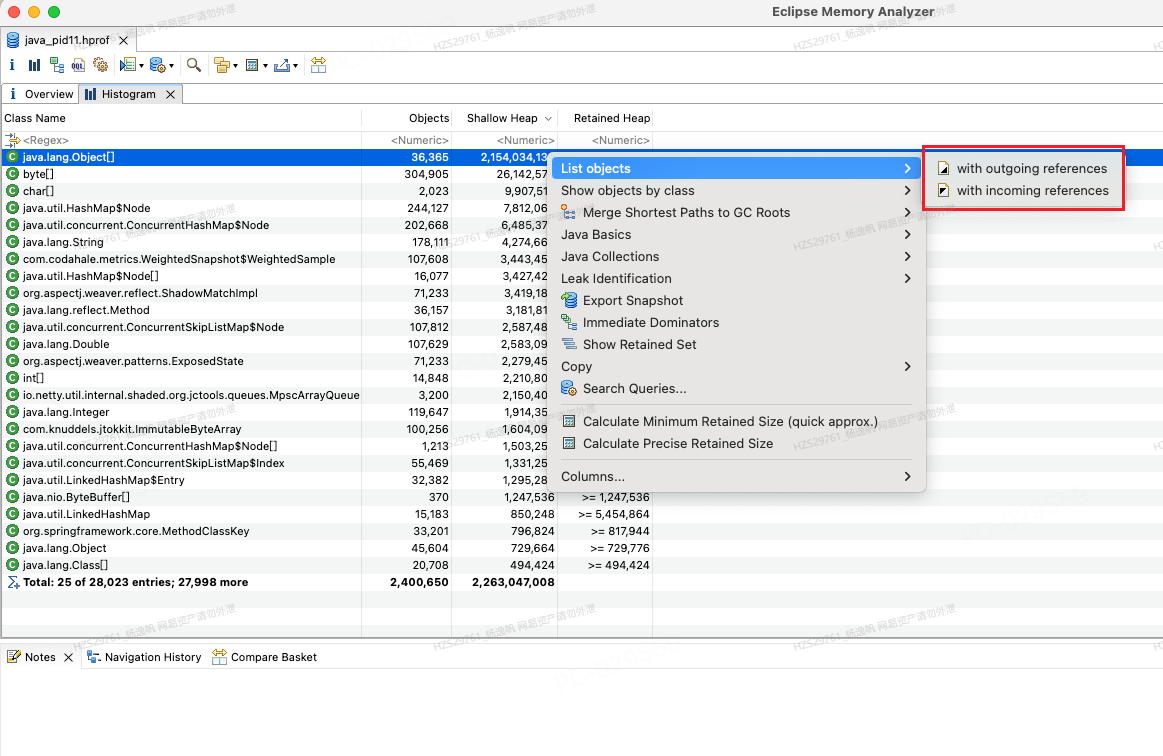Click the Export toolbar icon

[282, 65]
